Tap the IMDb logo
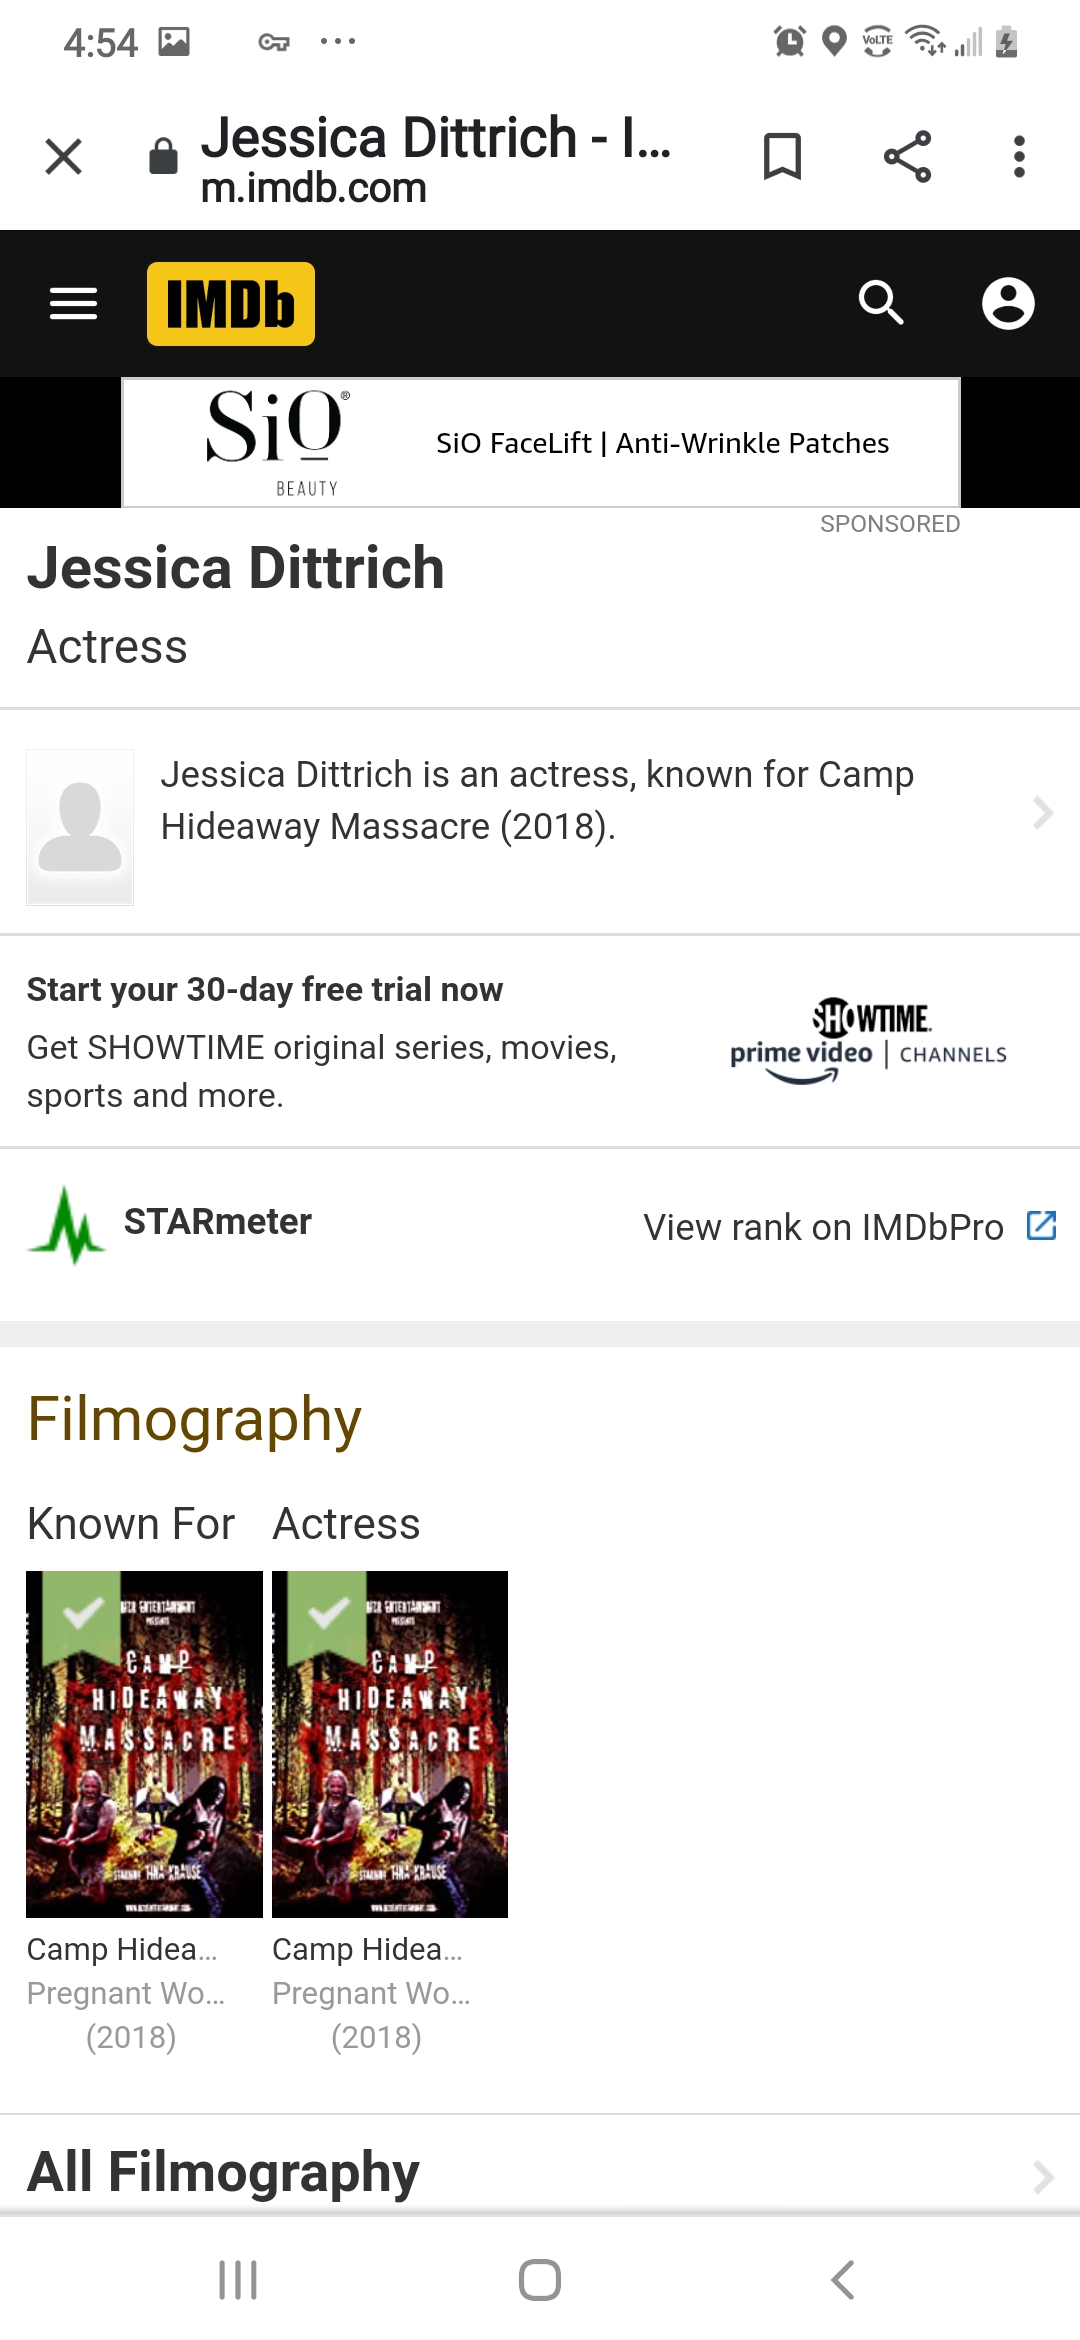Image resolution: width=1080 pixels, height=2340 pixels. 231,304
